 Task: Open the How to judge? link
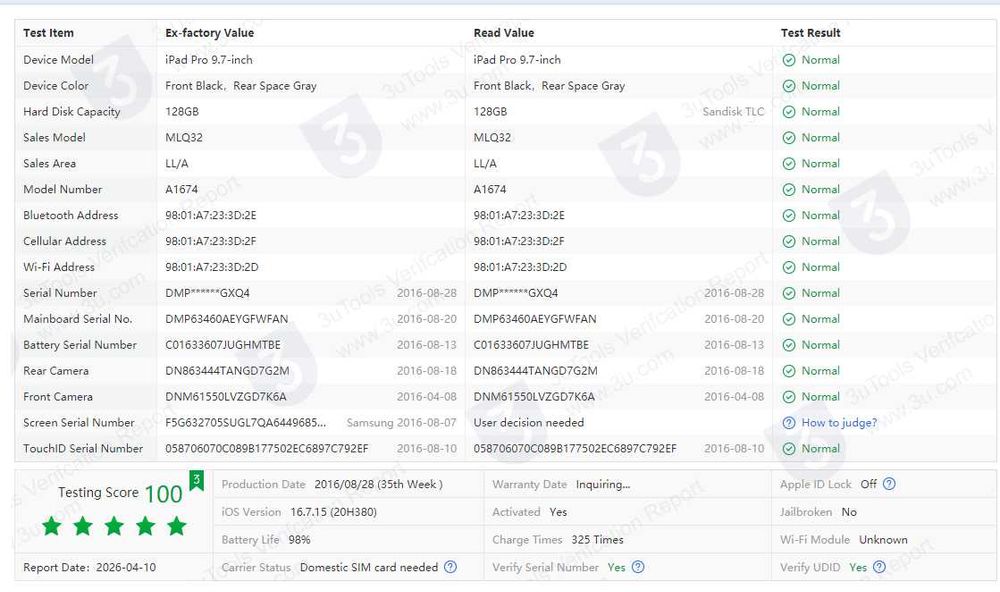tap(839, 423)
